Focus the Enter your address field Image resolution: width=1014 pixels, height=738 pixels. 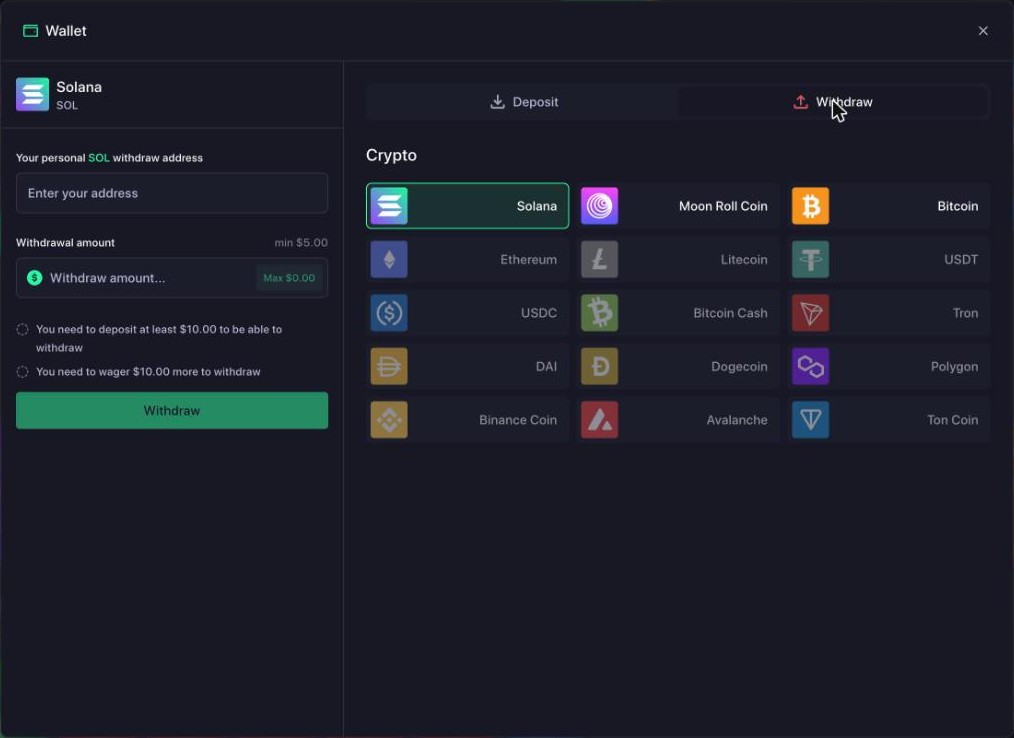(x=172, y=193)
